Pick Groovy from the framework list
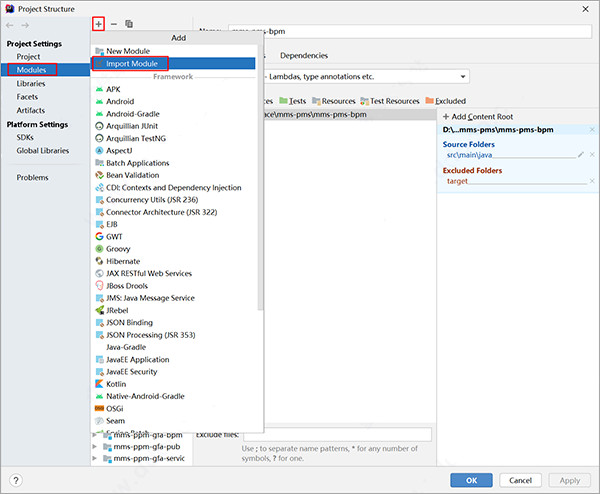 (120, 248)
